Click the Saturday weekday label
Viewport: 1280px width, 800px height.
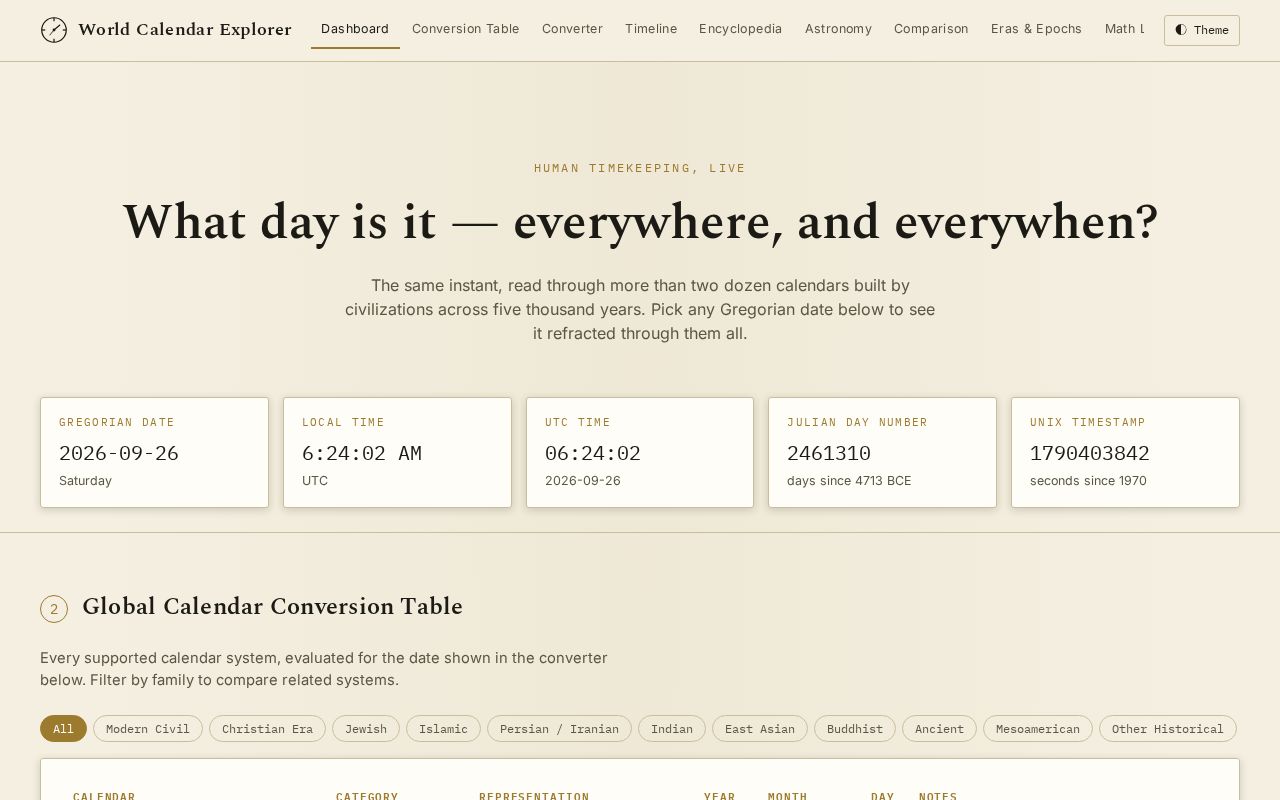click(85, 481)
